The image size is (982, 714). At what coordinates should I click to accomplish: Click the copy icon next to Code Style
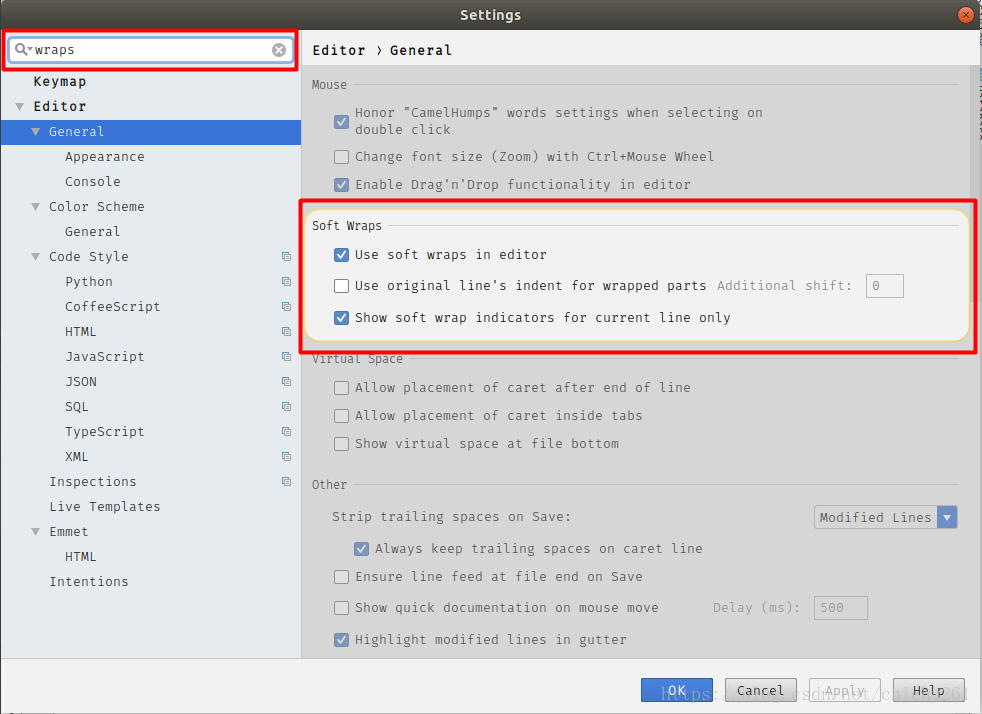(286, 256)
